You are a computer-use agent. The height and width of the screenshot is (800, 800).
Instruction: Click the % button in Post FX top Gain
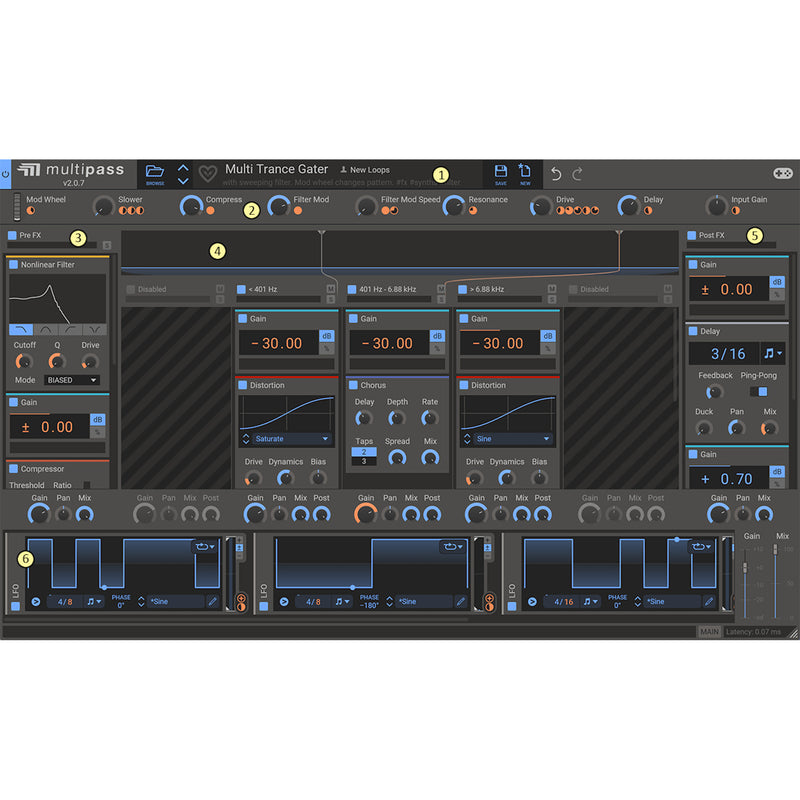coord(777,294)
